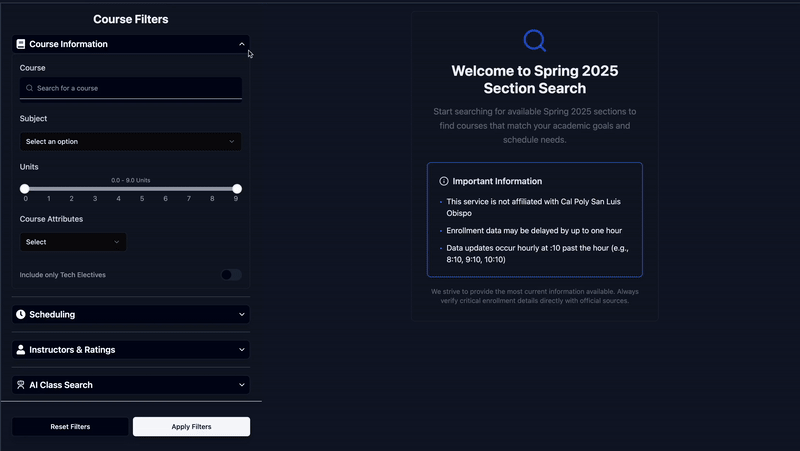Click the book icon beside Course Information
Image resolution: width=800 pixels, height=451 pixels.
click(x=21, y=44)
